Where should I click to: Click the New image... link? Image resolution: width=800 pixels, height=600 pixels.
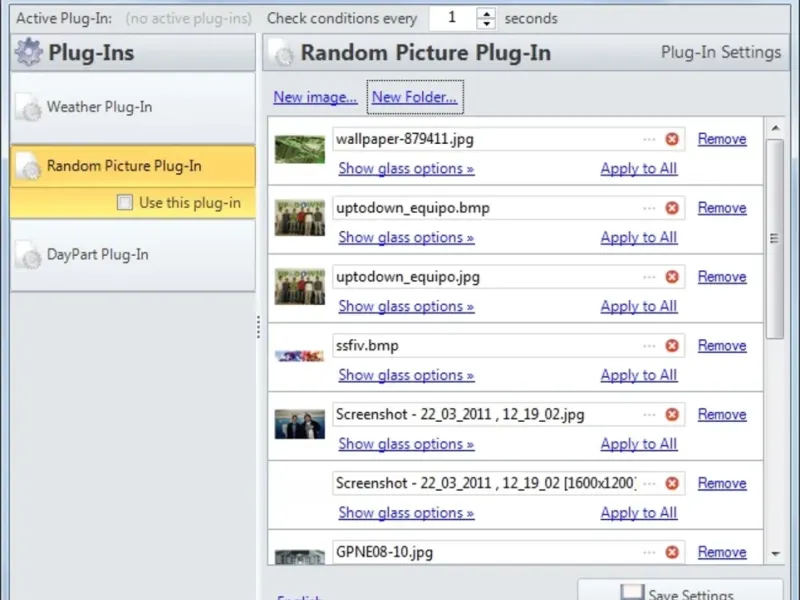(315, 97)
